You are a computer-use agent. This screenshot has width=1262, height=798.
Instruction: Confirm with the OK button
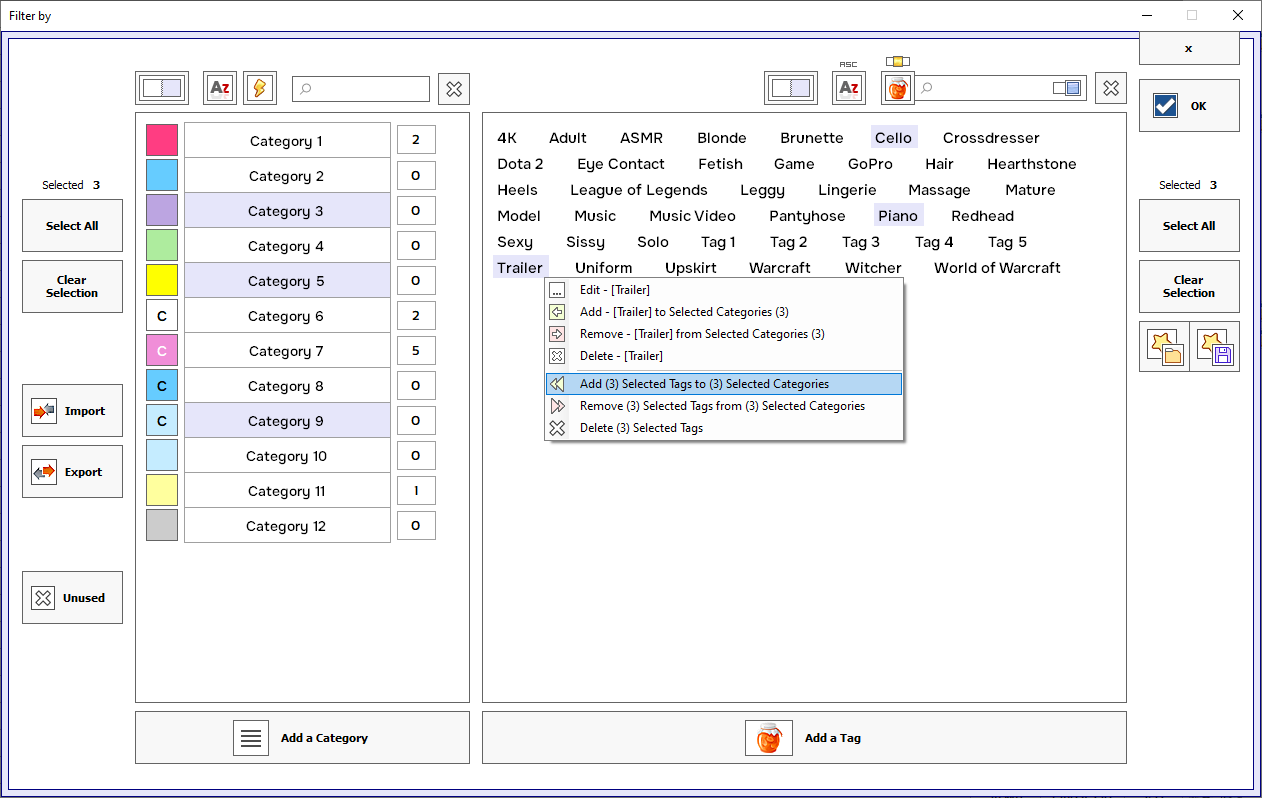pos(1189,106)
